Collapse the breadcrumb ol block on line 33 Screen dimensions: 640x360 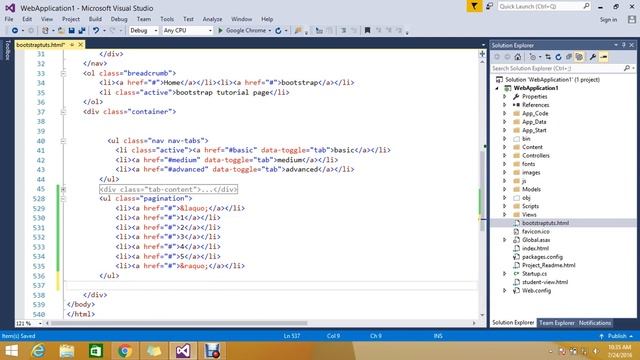click(63, 73)
